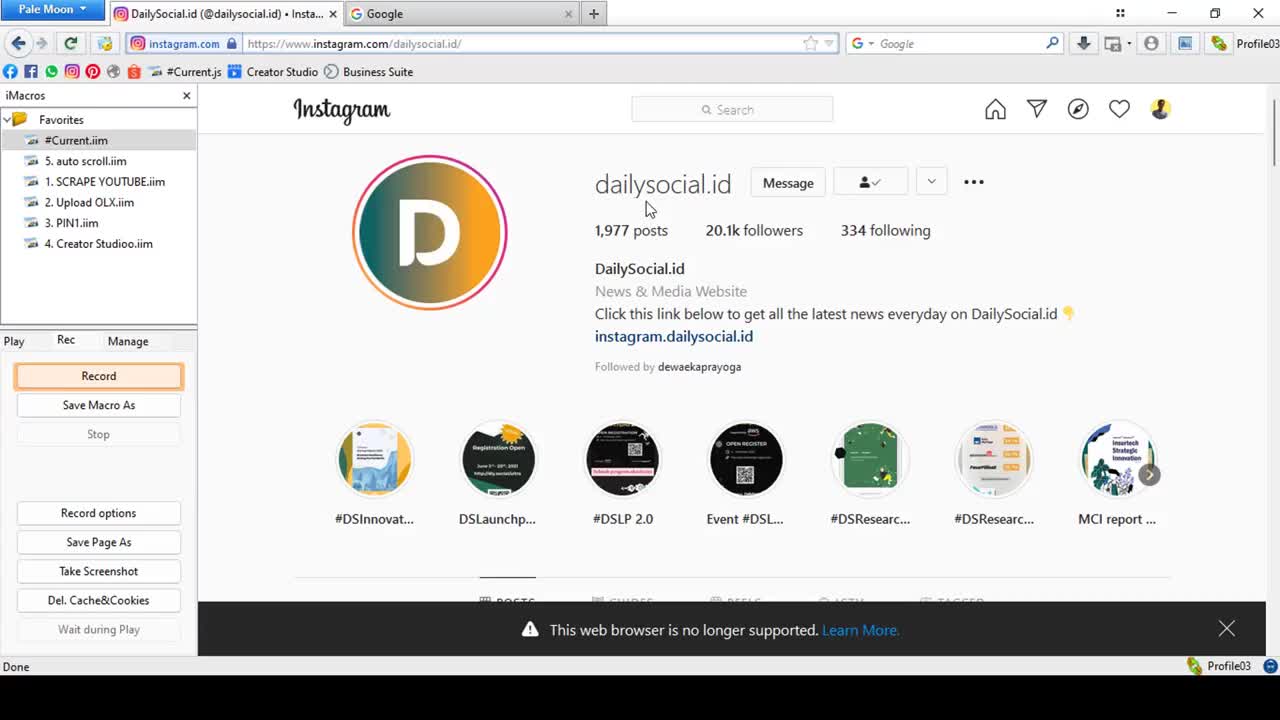The image size is (1280, 720).
Task: Open the three-dot options on profile
Action: [x=973, y=182]
